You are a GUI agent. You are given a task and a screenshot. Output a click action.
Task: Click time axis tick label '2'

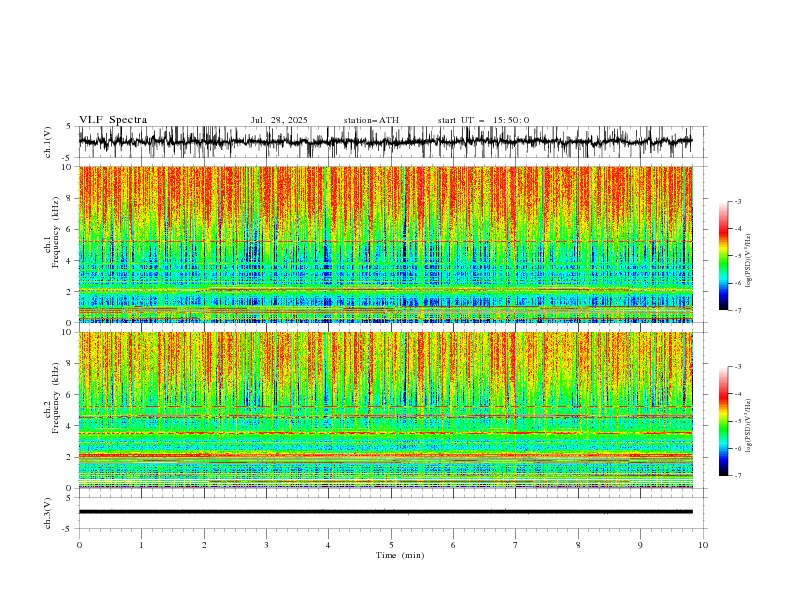tap(204, 545)
